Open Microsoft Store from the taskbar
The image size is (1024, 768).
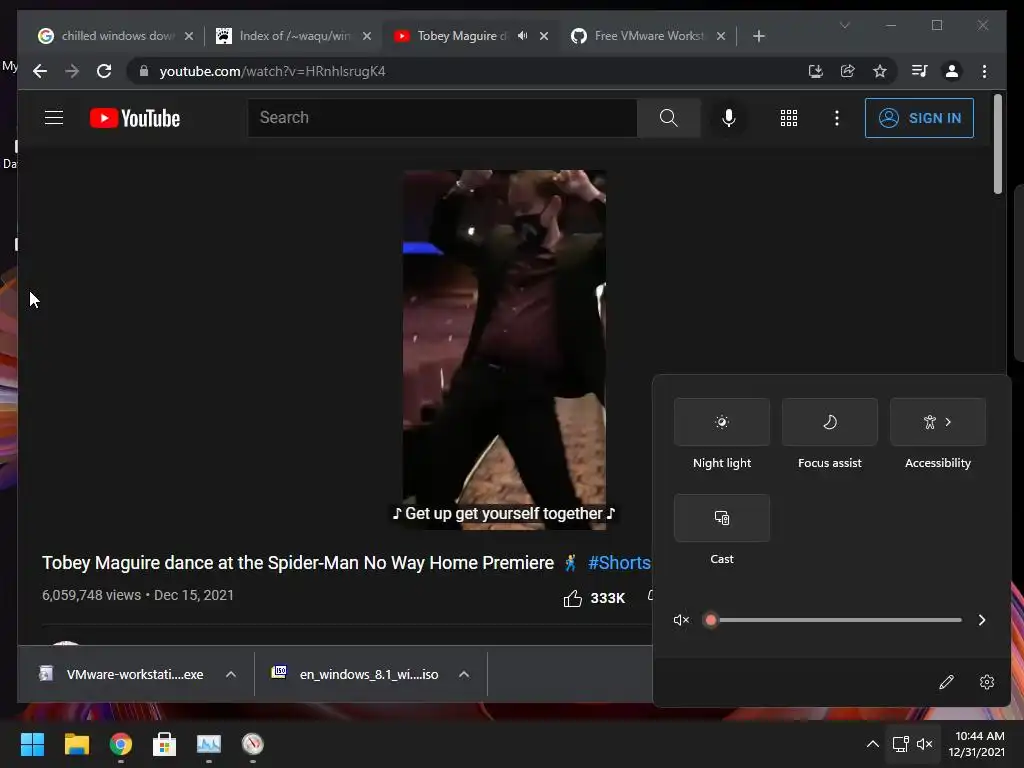pyautogui.click(x=164, y=744)
